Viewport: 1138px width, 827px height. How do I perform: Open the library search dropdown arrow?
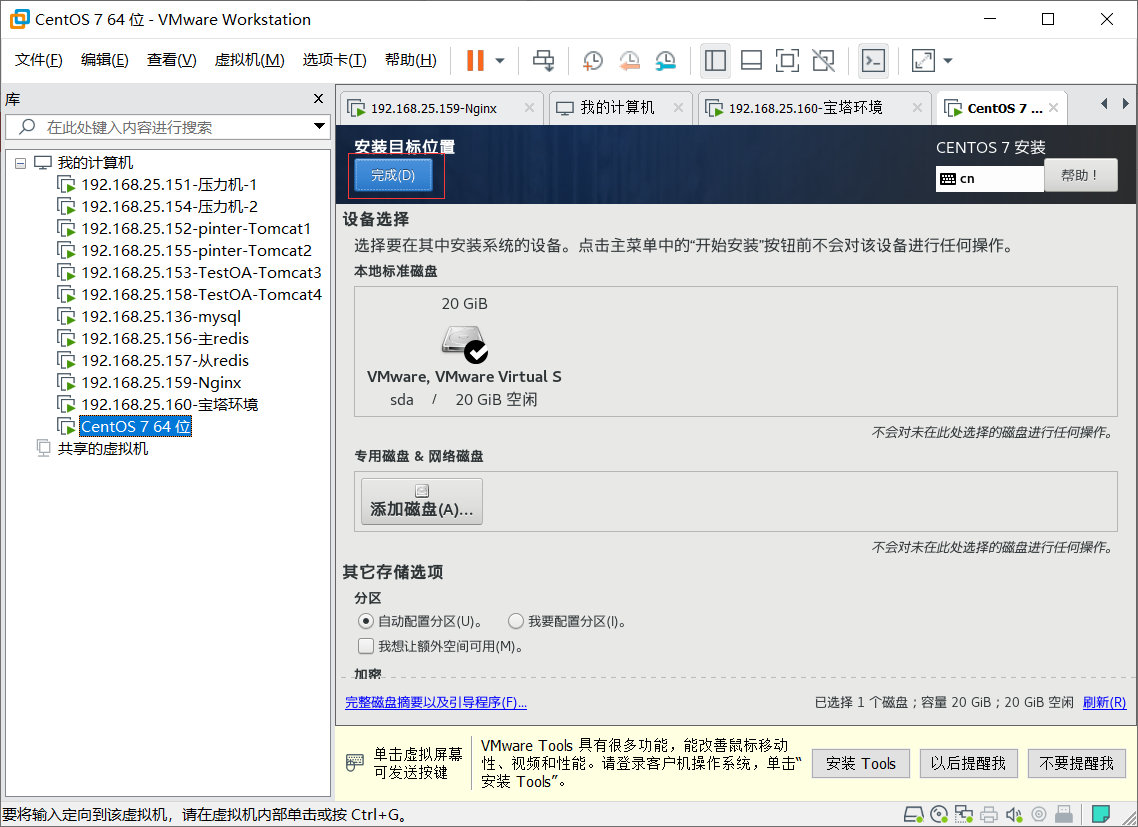[319, 126]
